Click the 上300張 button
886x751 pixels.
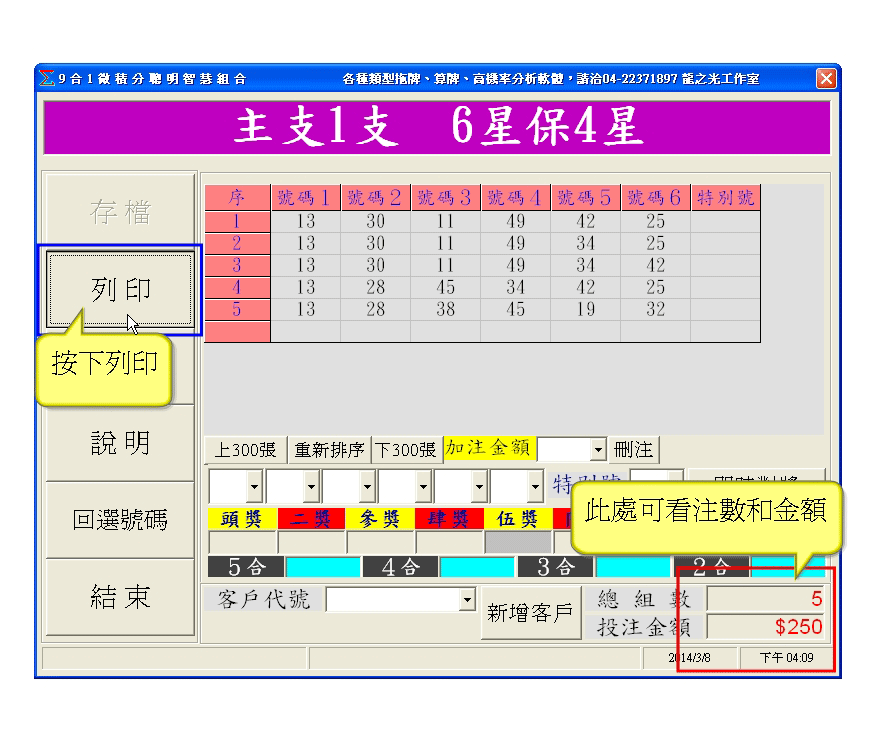pos(246,450)
